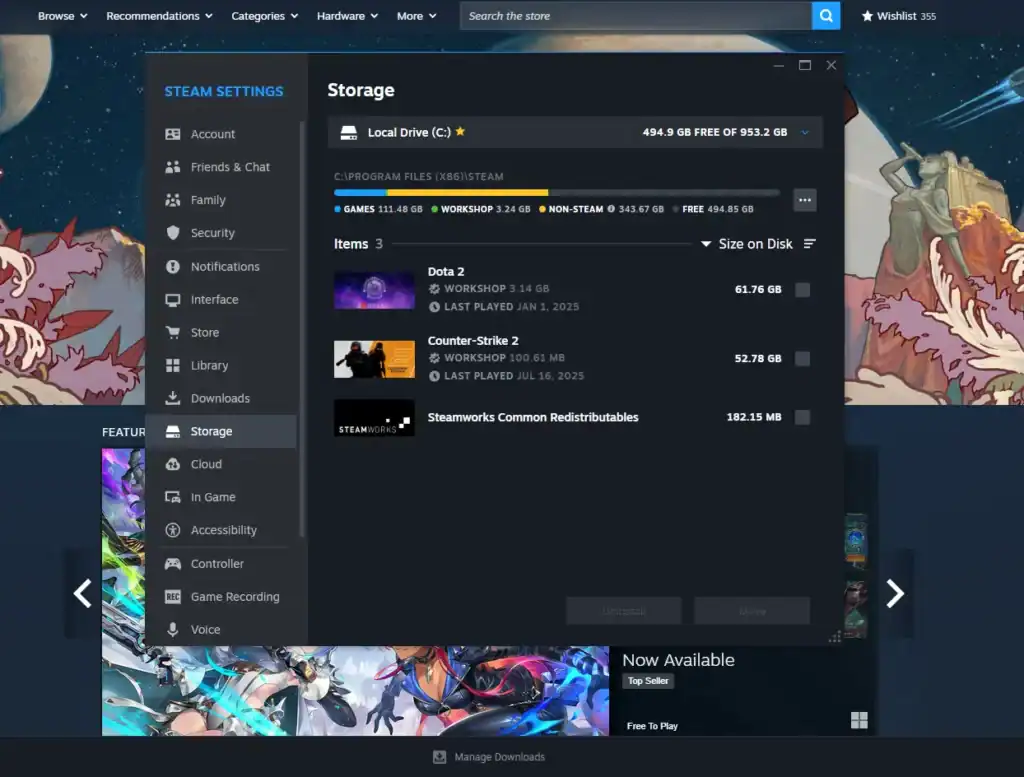Check the Steamworks Common Redistributables checkbox
Image resolution: width=1024 pixels, height=777 pixels.
pos(802,417)
